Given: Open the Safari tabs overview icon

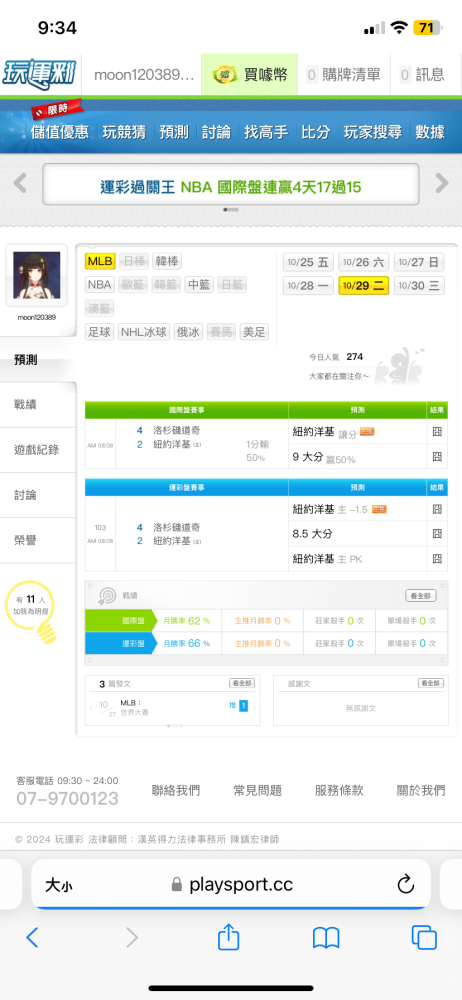Looking at the screenshot, I should coord(424,937).
